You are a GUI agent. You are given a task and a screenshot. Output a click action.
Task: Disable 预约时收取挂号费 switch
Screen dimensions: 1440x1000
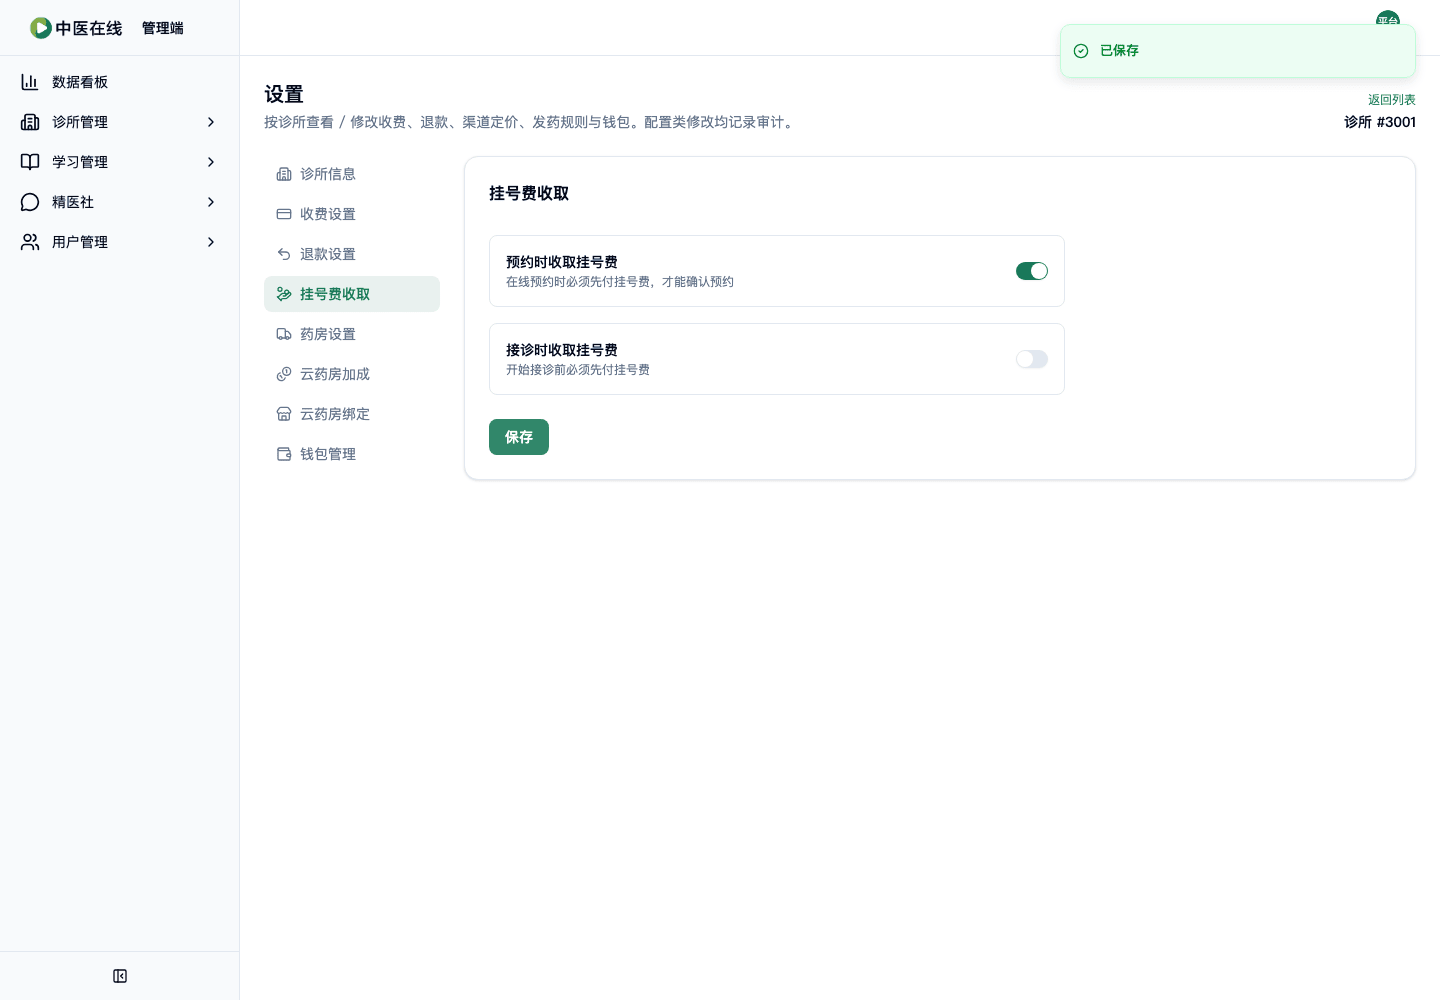tap(1032, 271)
